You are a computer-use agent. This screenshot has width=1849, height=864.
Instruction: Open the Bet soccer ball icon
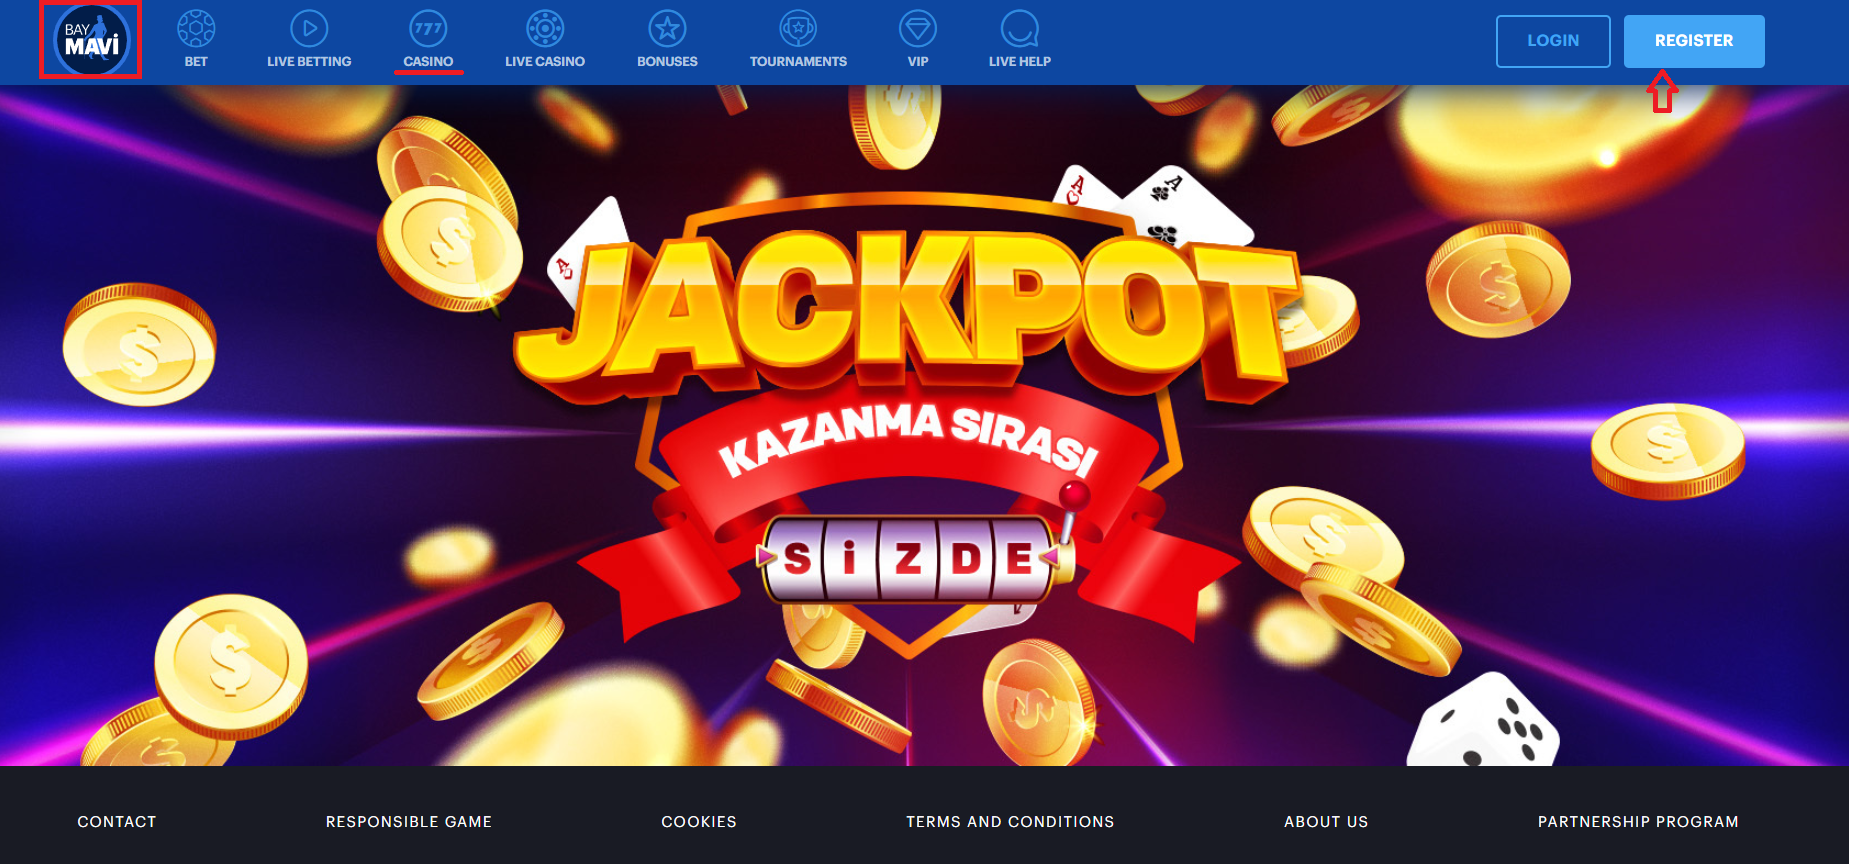pyautogui.click(x=196, y=28)
